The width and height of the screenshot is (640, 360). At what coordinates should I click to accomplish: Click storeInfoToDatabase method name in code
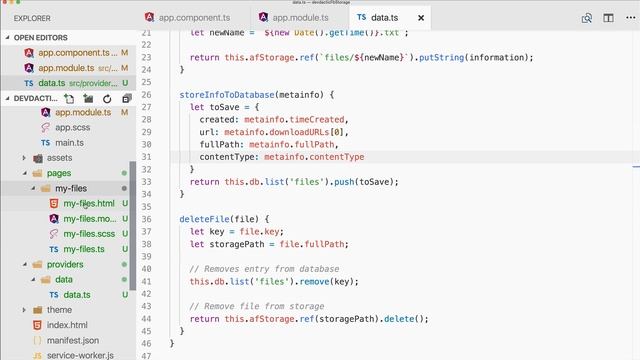click(x=227, y=95)
